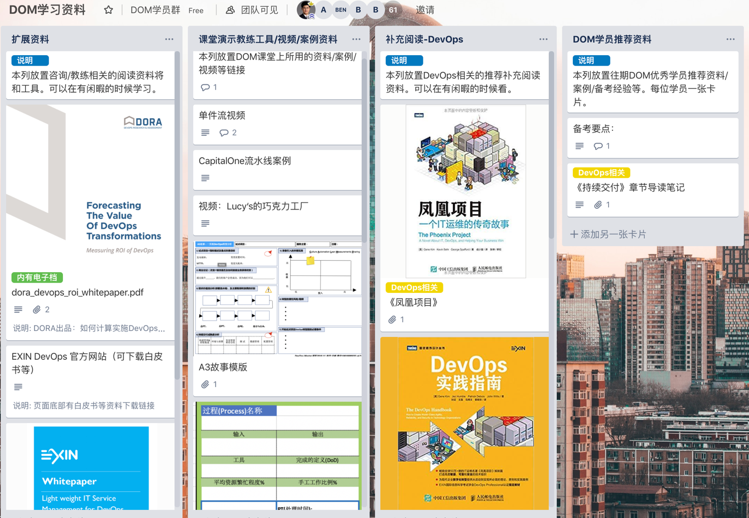Viewport: 749px width, 518px height.
Task: Click the DOM学员推荐资料 list title
Action: click(x=612, y=39)
